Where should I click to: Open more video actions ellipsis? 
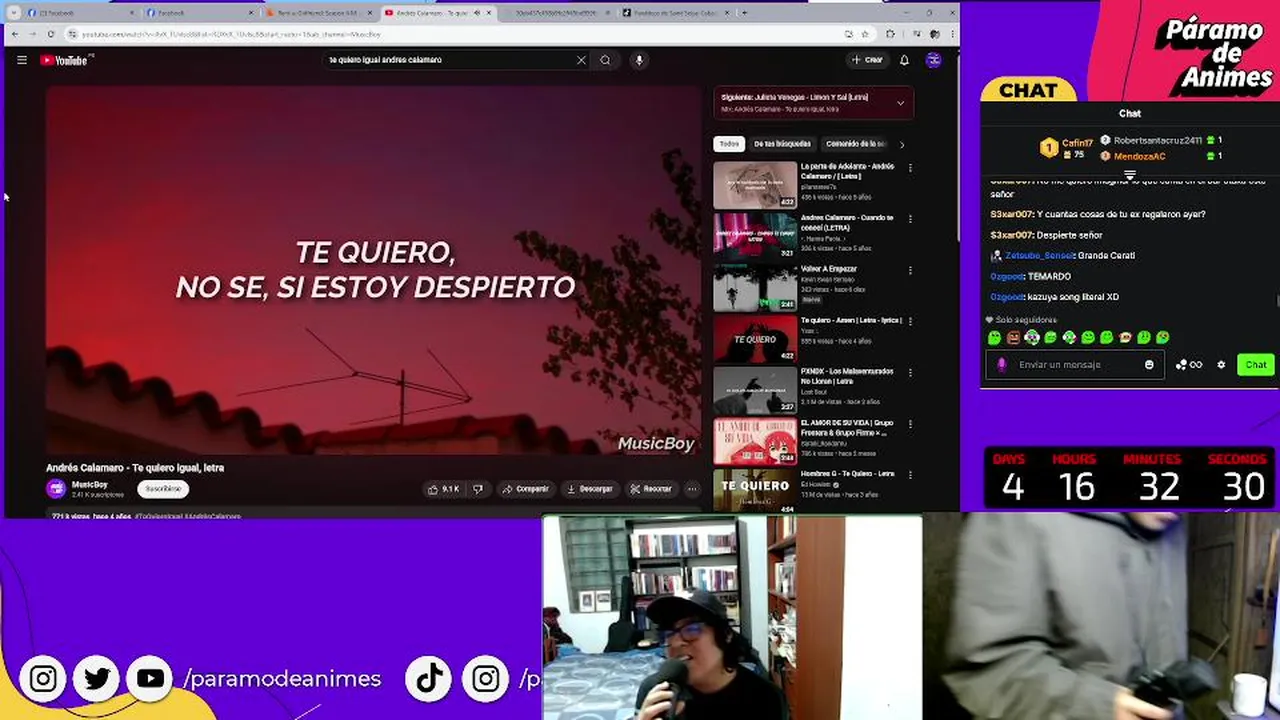[x=692, y=489]
